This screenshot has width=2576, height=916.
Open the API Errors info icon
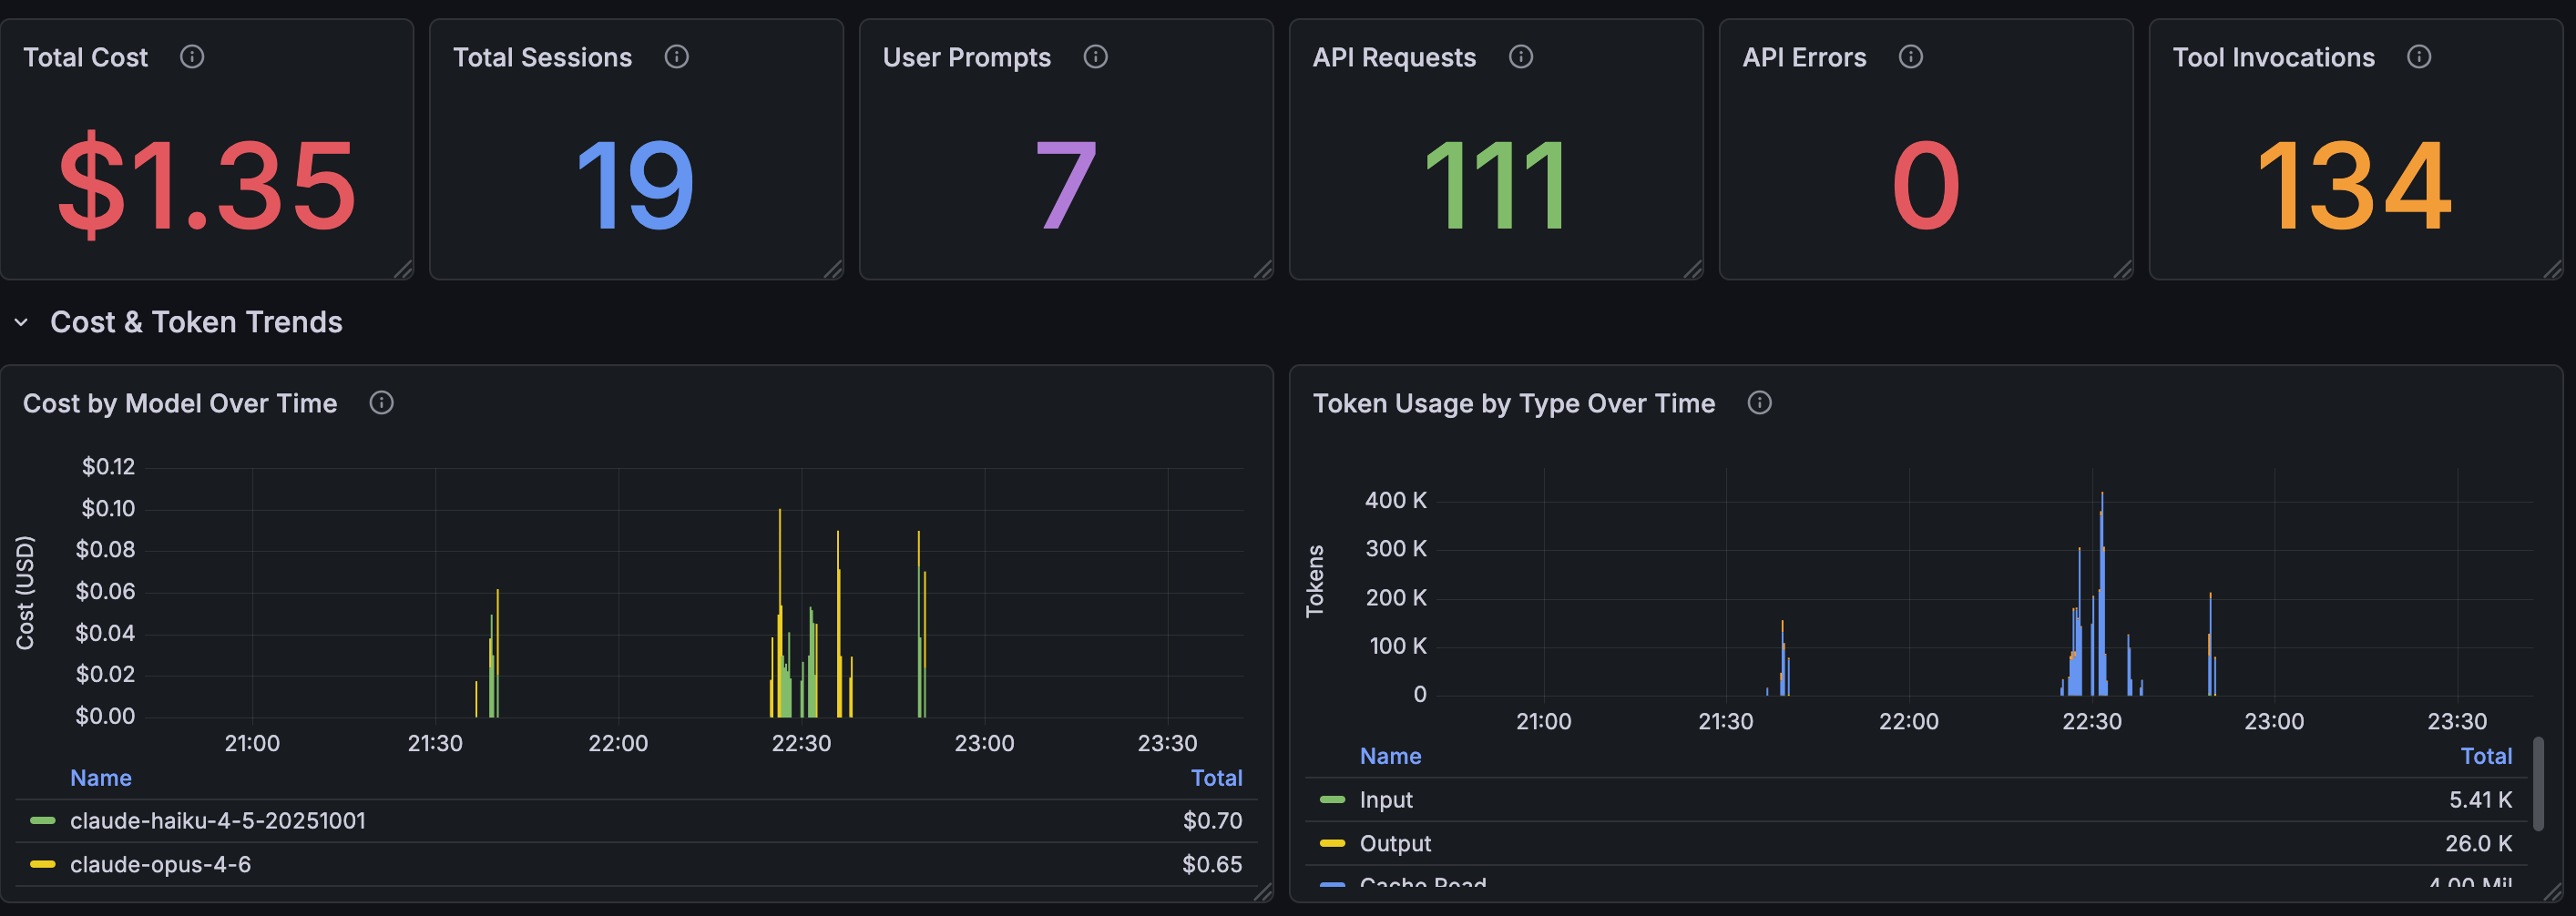coord(1911,57)
